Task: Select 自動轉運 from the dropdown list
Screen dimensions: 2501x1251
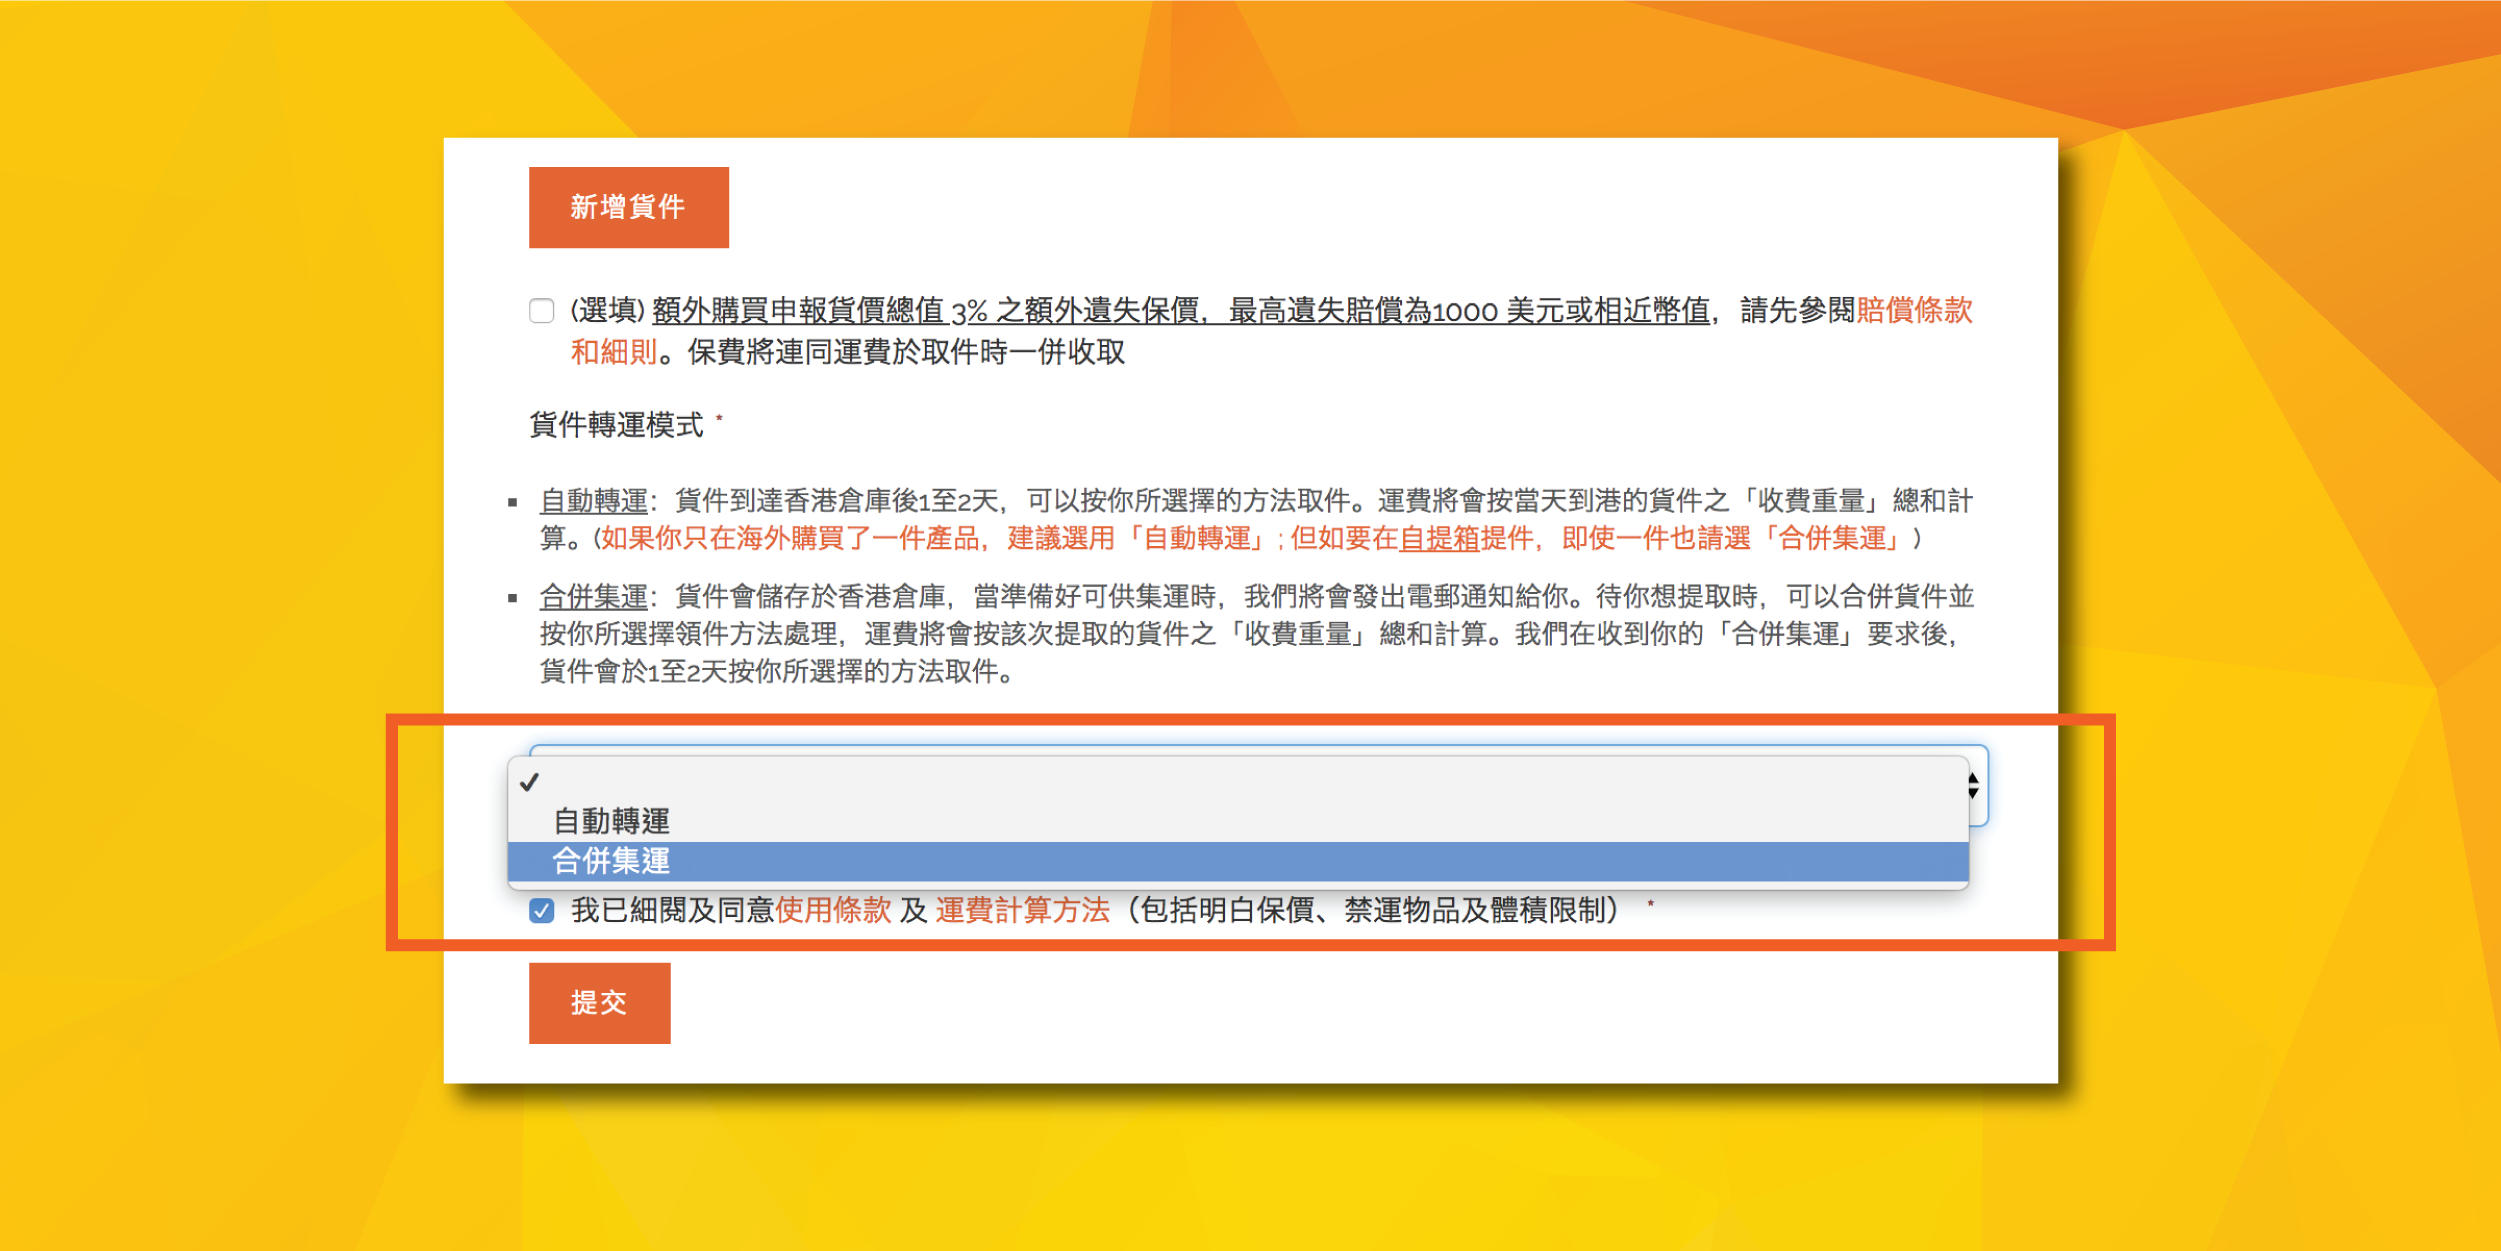Action: (x=611, y=821)
